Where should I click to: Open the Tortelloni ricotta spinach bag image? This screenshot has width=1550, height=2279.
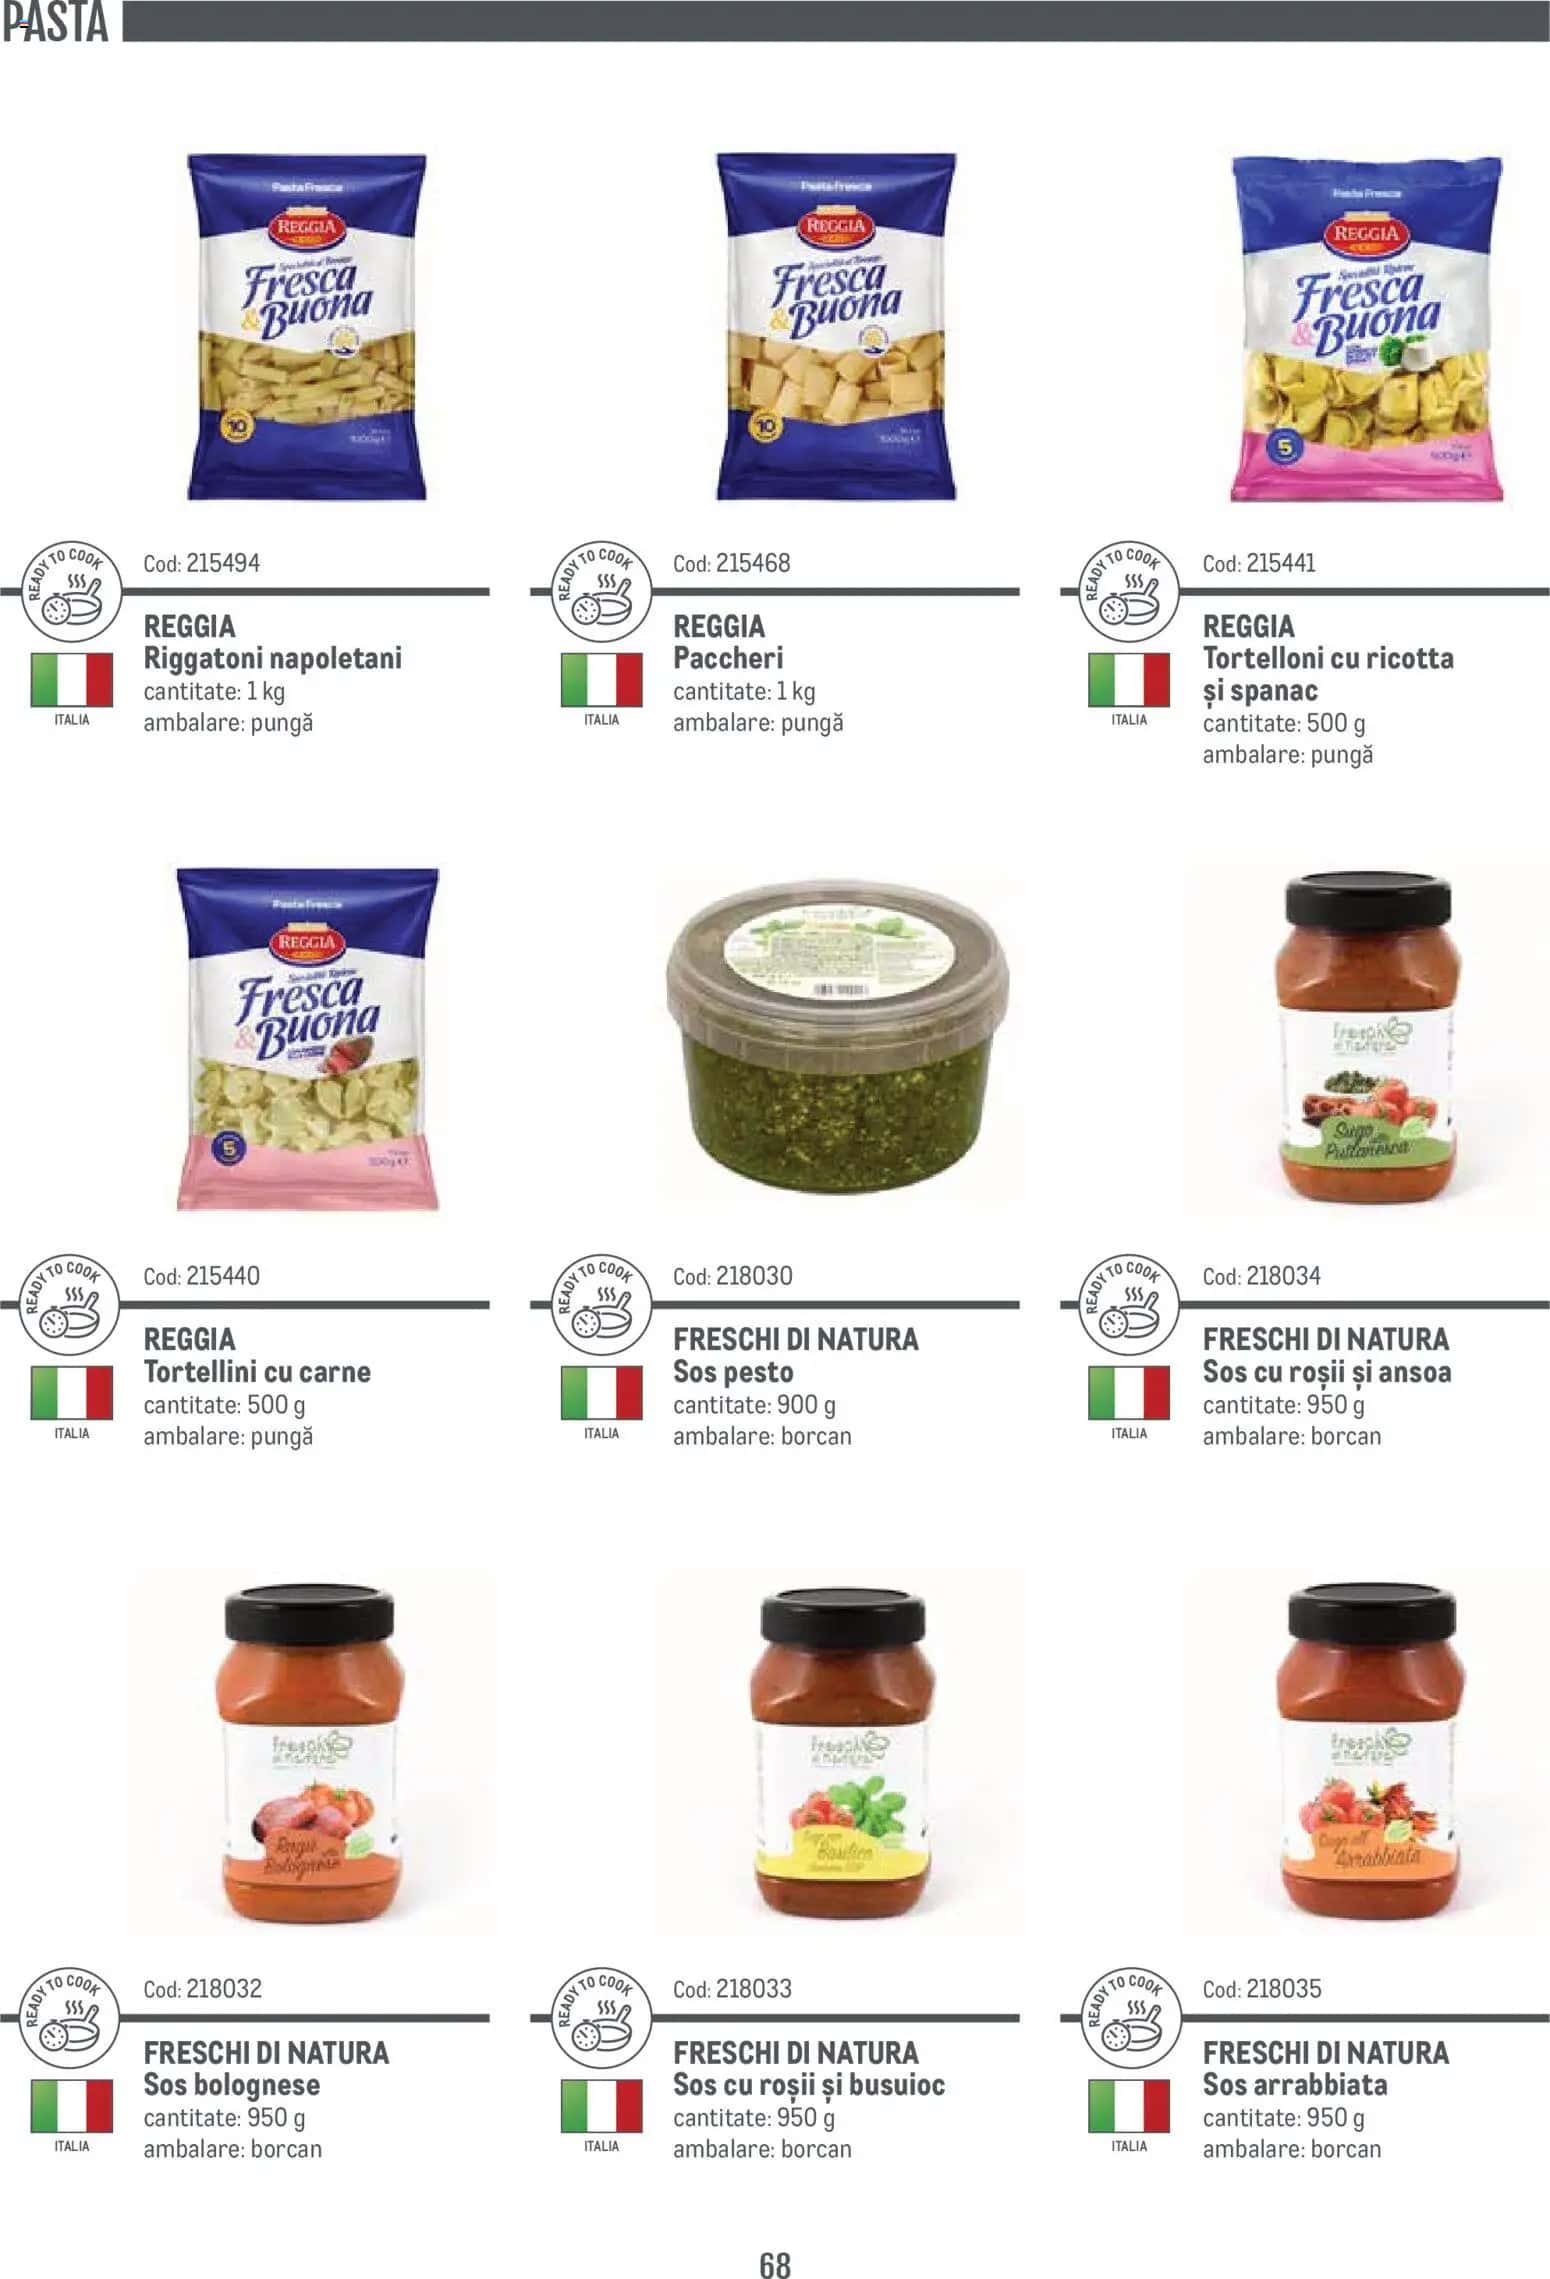1367,329
